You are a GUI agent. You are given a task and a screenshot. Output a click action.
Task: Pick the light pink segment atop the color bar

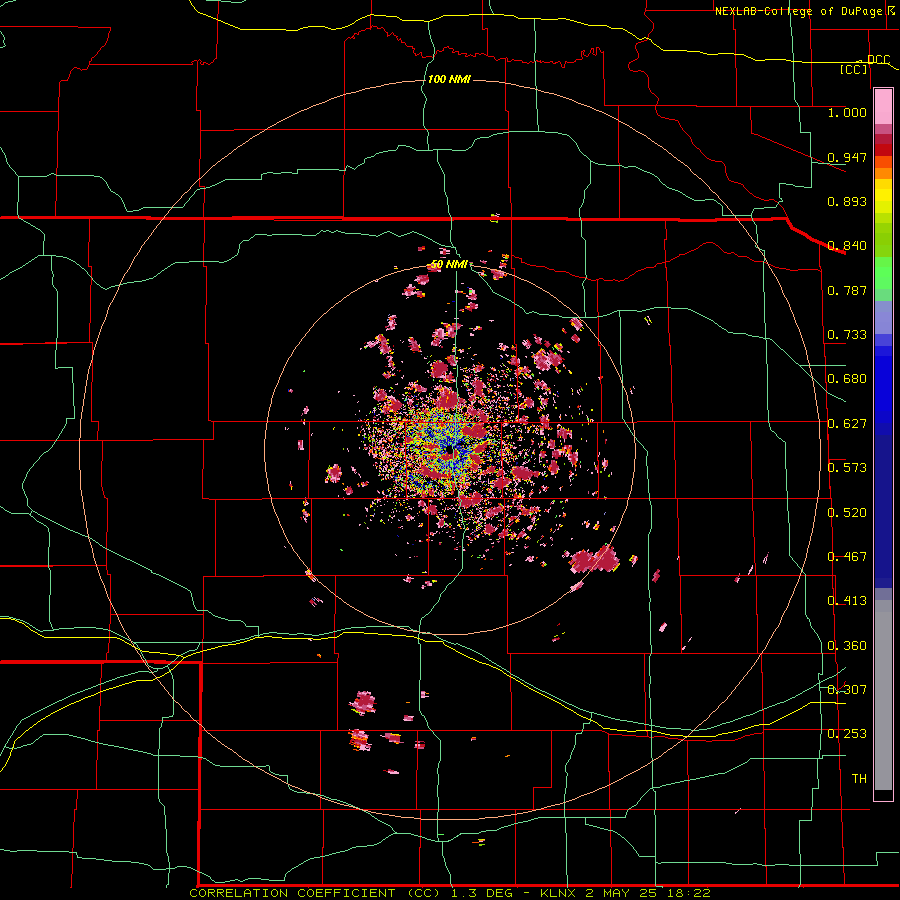click(883, 106)
